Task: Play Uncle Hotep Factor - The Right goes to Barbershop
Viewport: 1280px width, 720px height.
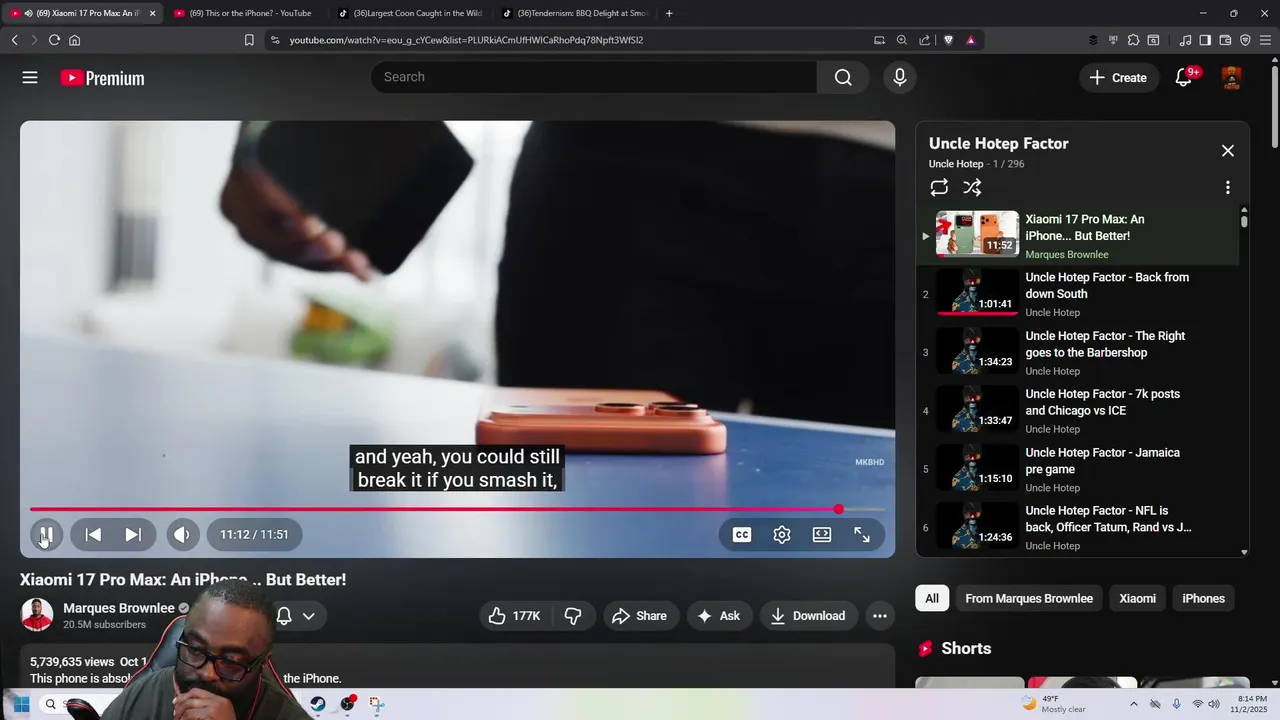Action: [1078, 352]
